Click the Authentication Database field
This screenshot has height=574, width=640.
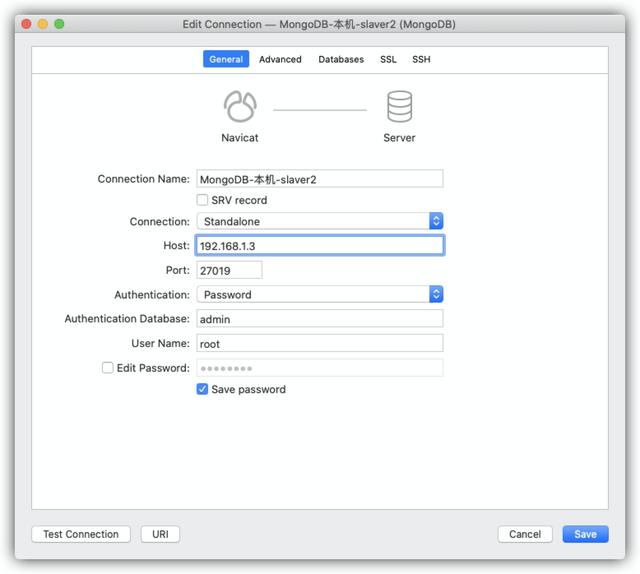pos(320,318)
